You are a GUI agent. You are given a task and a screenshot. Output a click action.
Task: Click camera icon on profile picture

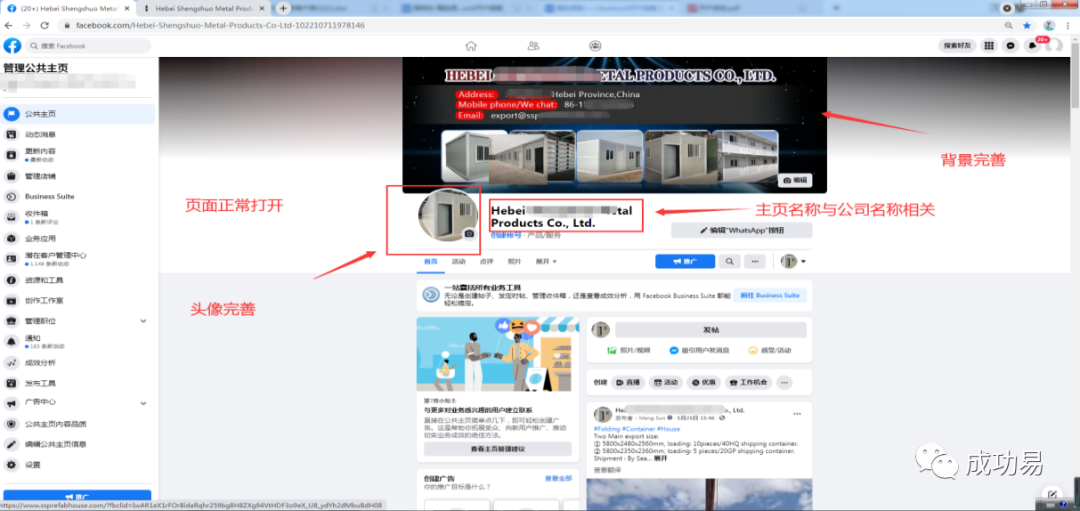tap(469, 234)
